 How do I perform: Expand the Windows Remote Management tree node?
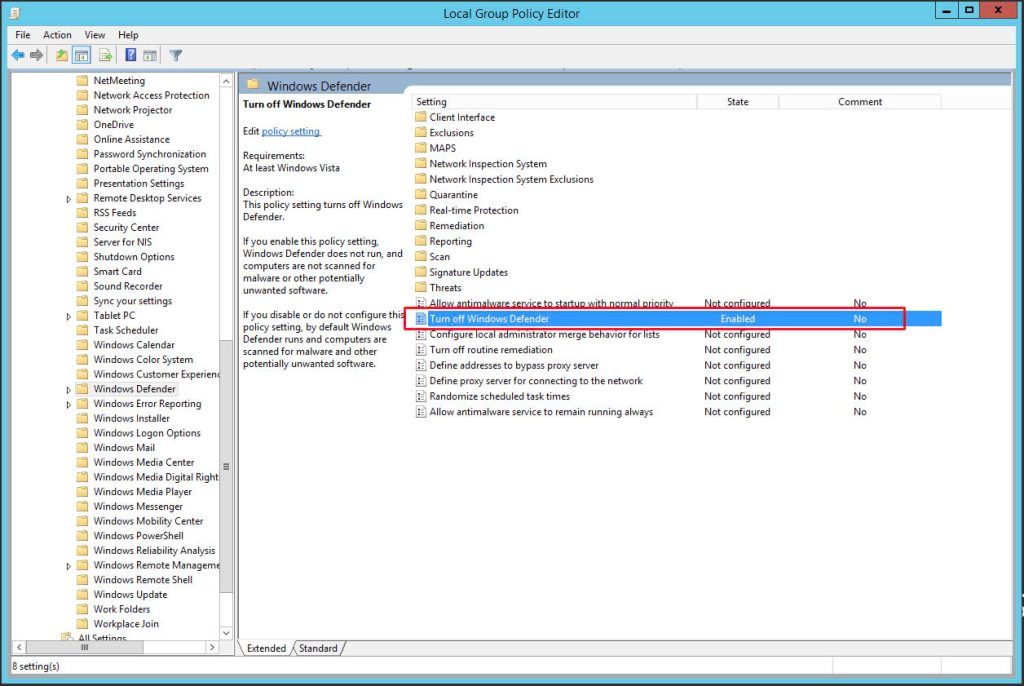69,566
